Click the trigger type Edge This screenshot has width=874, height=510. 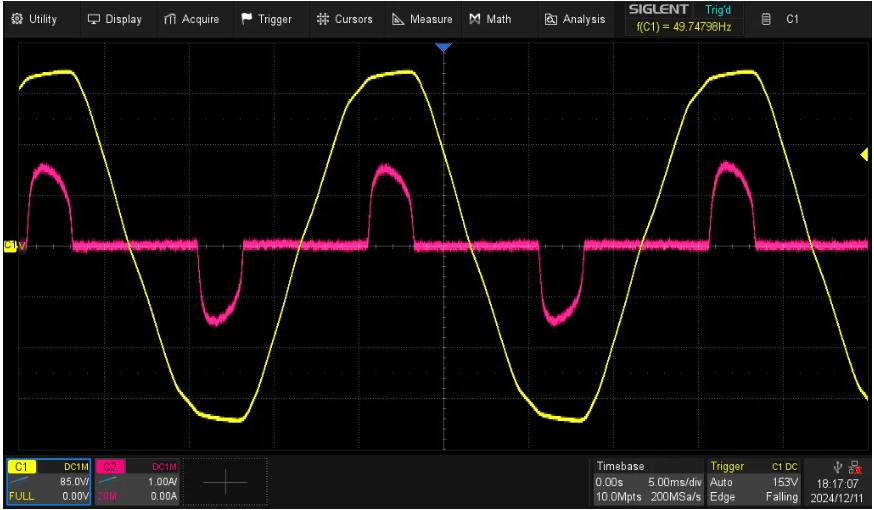pos(722,496)
